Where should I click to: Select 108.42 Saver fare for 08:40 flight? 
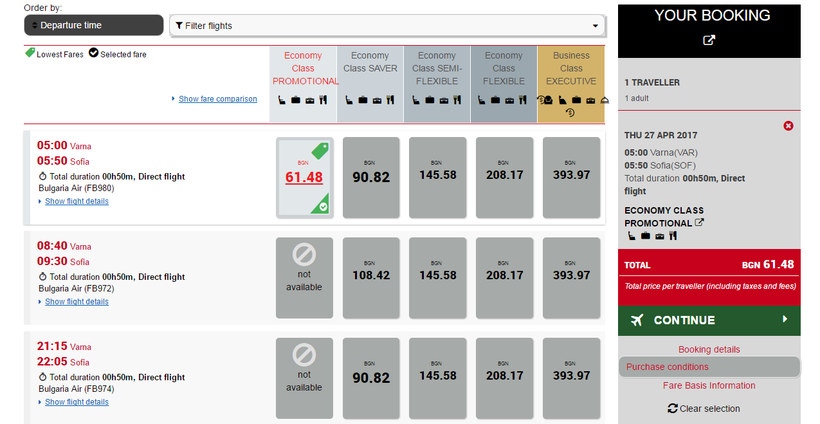coord(371,275)
